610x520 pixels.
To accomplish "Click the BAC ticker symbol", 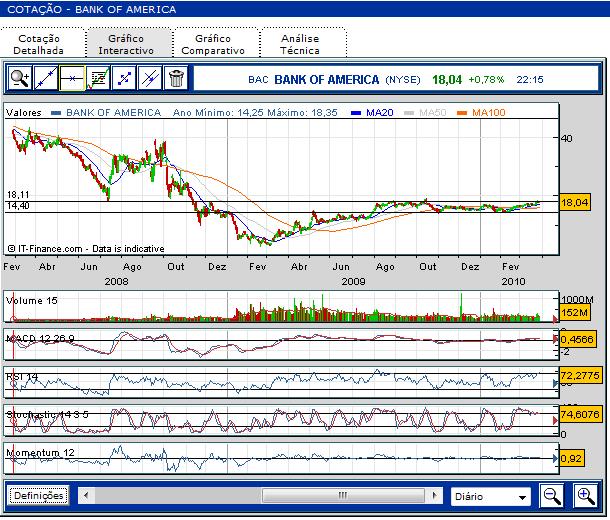I will coord(258,80).
